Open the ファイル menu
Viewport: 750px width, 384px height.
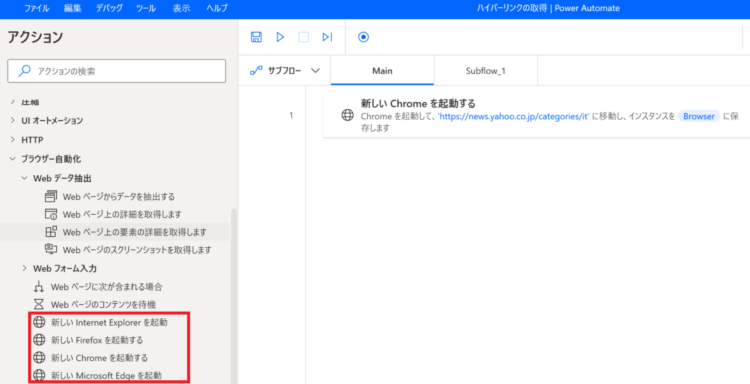pos(36,8)
